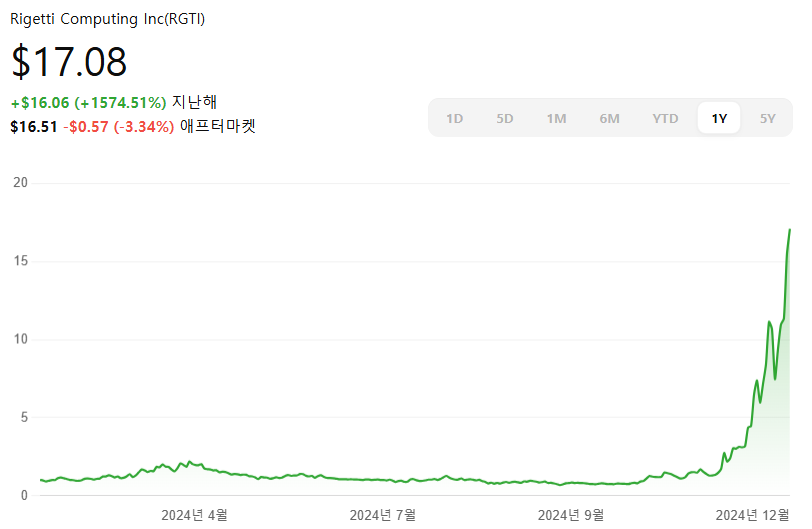Image resolution: width=812 pixels, height=529 pixels.
Task: Click the y-axis value 0
Action: pyautogui.click(x=24, y=495)
